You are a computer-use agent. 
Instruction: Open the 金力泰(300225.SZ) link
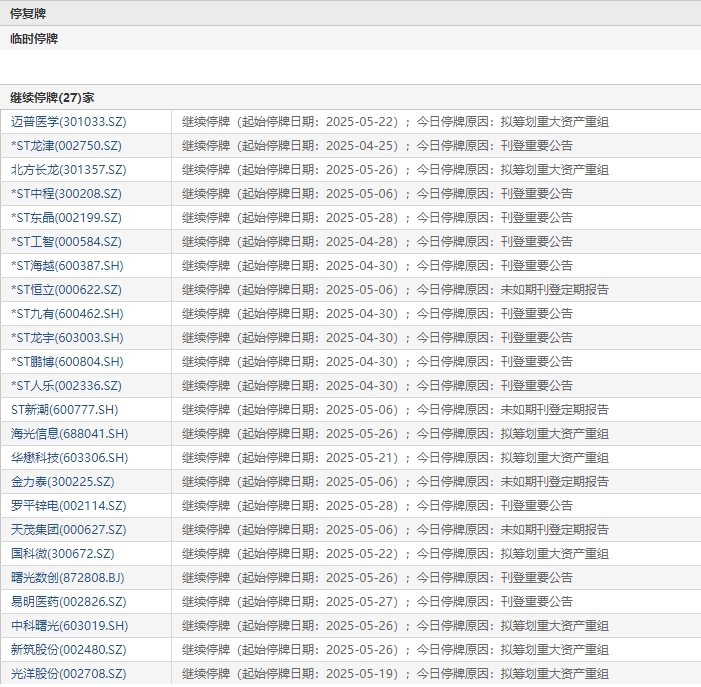tap(63, 481)
